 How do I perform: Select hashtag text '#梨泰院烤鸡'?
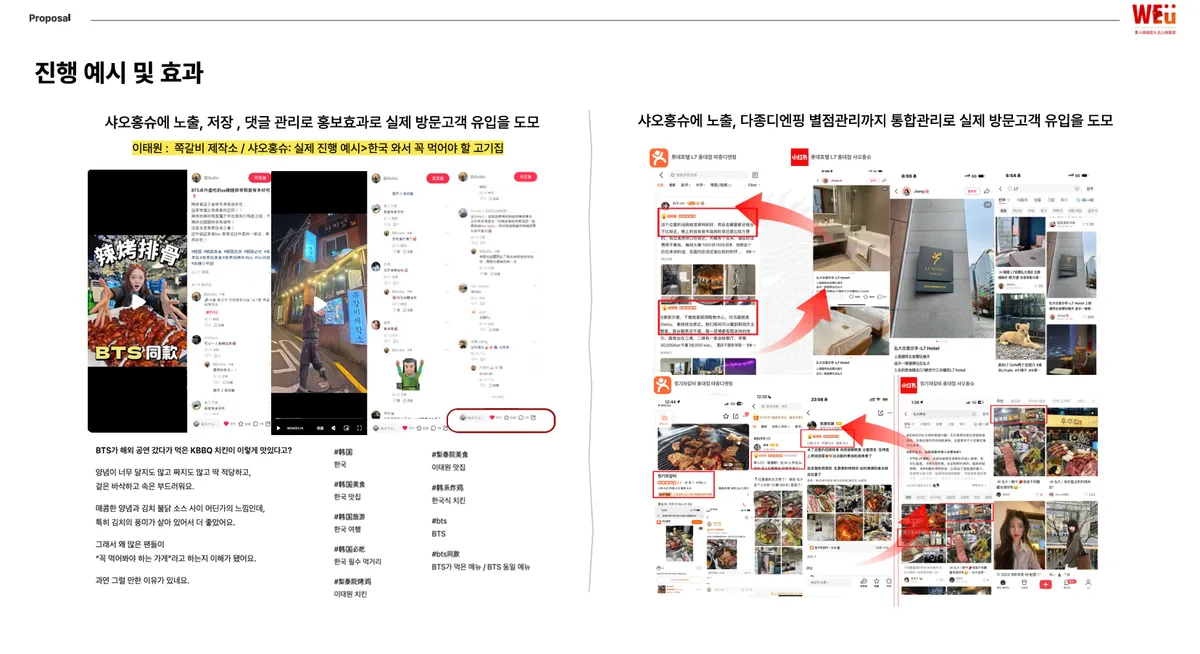tap(352, 581)
